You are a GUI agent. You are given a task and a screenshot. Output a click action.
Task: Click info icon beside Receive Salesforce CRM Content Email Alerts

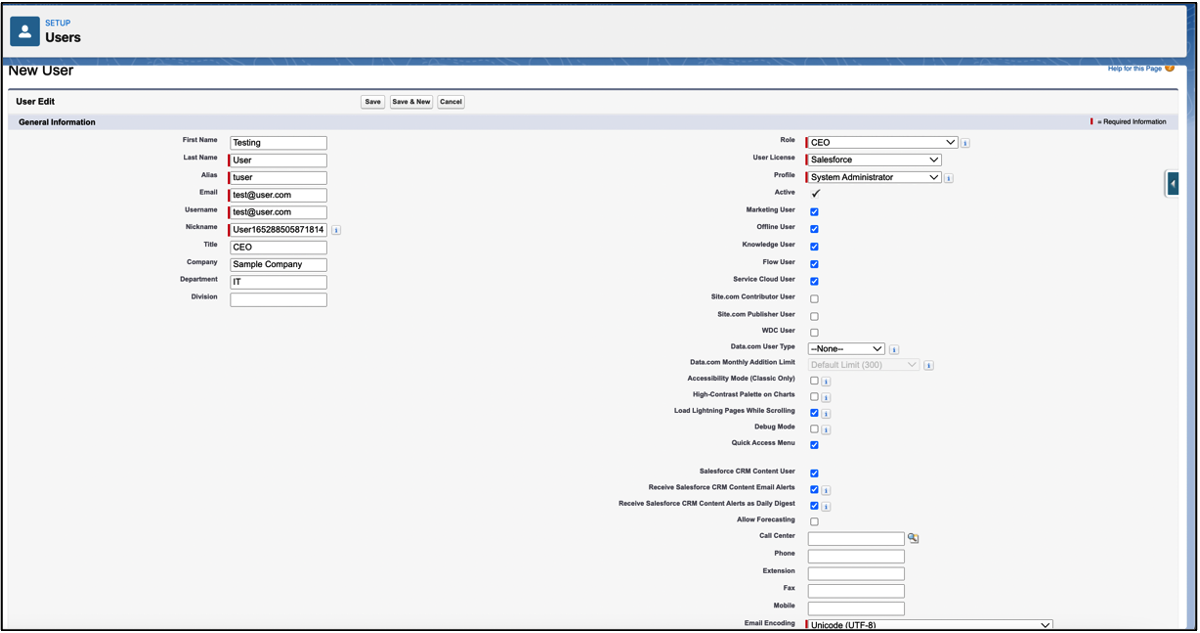tap(826, 490)
